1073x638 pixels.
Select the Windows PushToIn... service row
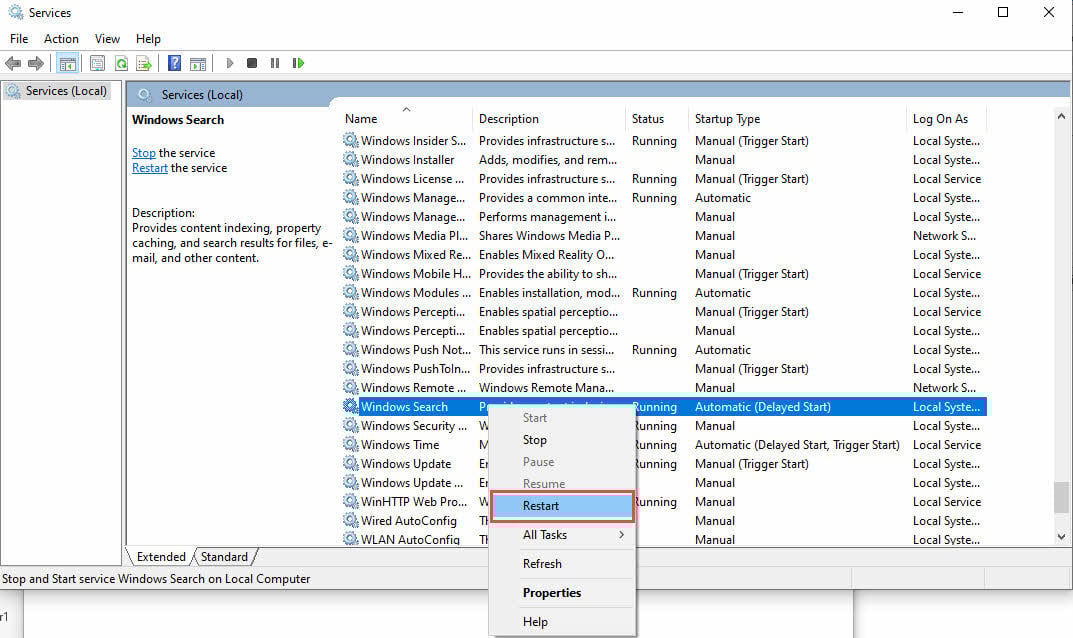[x=664, y=368]
